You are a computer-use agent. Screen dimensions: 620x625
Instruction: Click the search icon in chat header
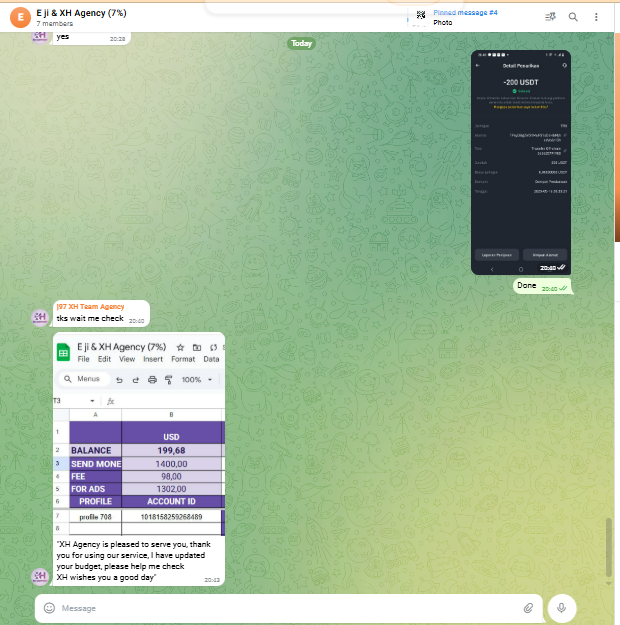573,17
